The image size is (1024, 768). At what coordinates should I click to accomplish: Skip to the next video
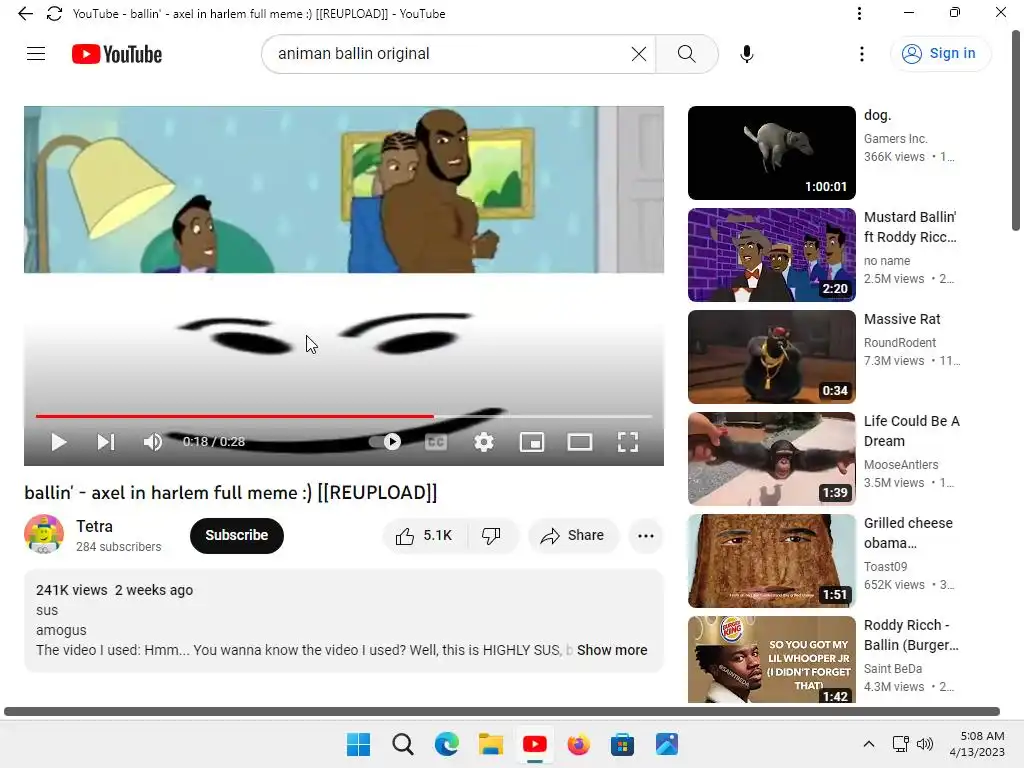106,442
